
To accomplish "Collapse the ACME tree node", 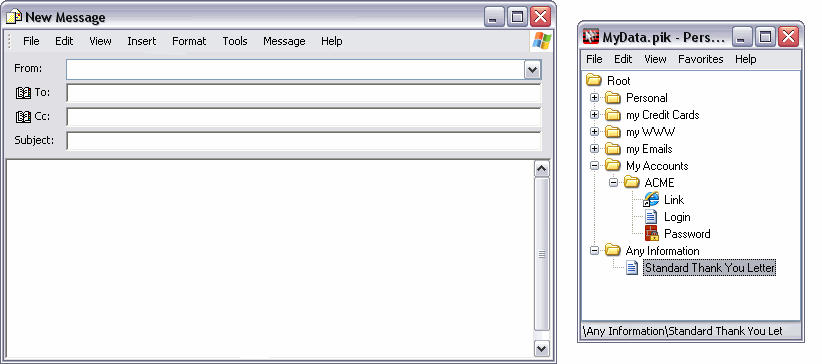I will click(613, 183).
